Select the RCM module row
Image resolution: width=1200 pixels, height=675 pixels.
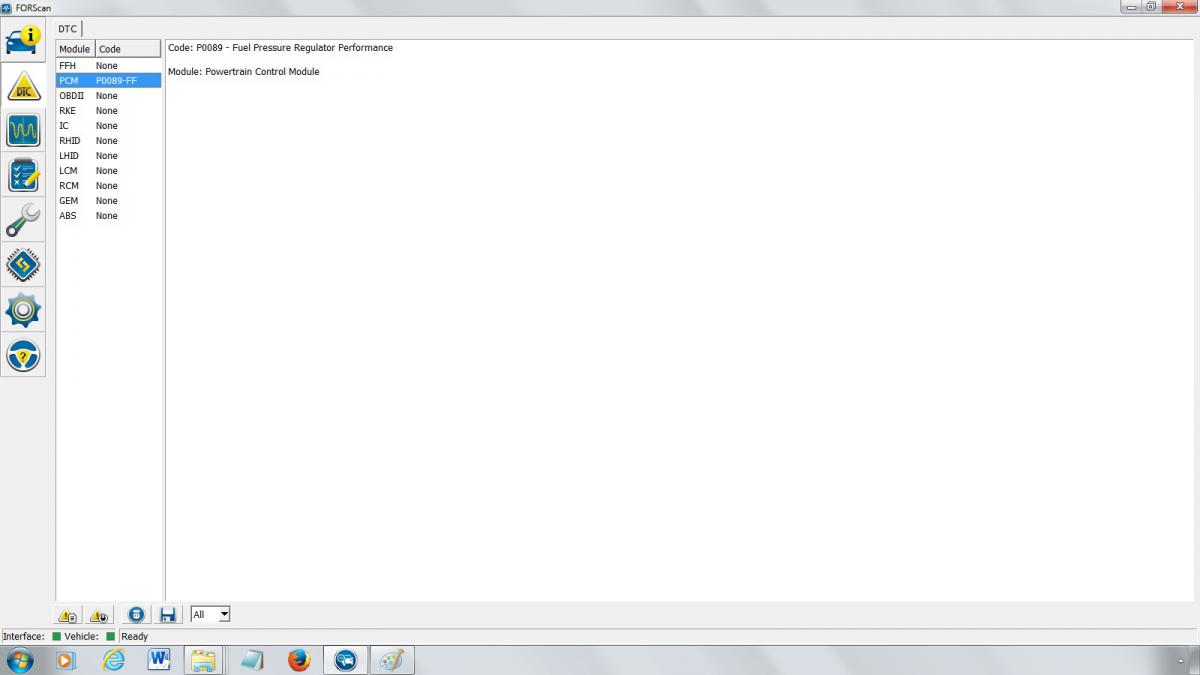108,186
